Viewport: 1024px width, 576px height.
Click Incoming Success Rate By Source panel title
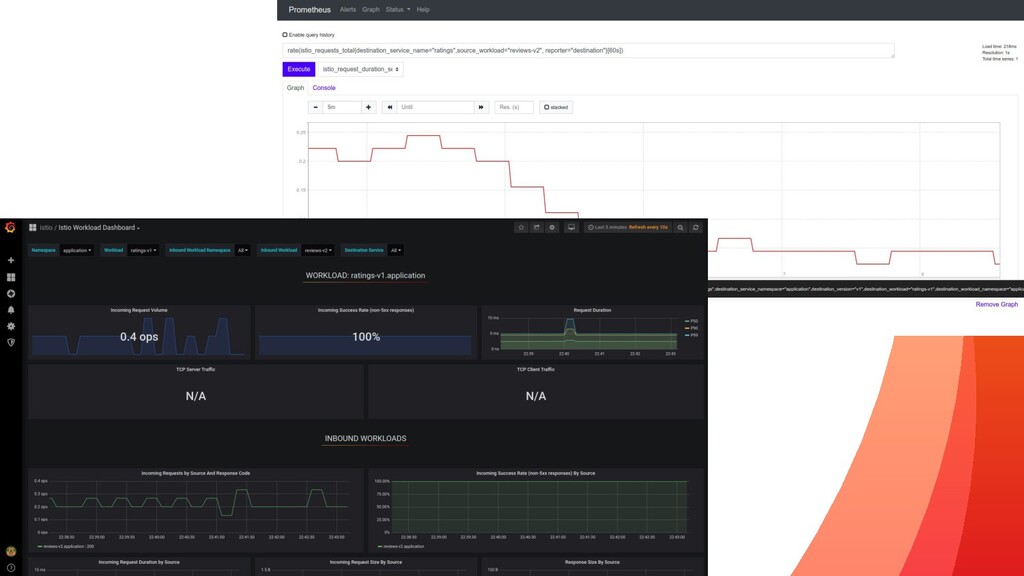[536, 473]
